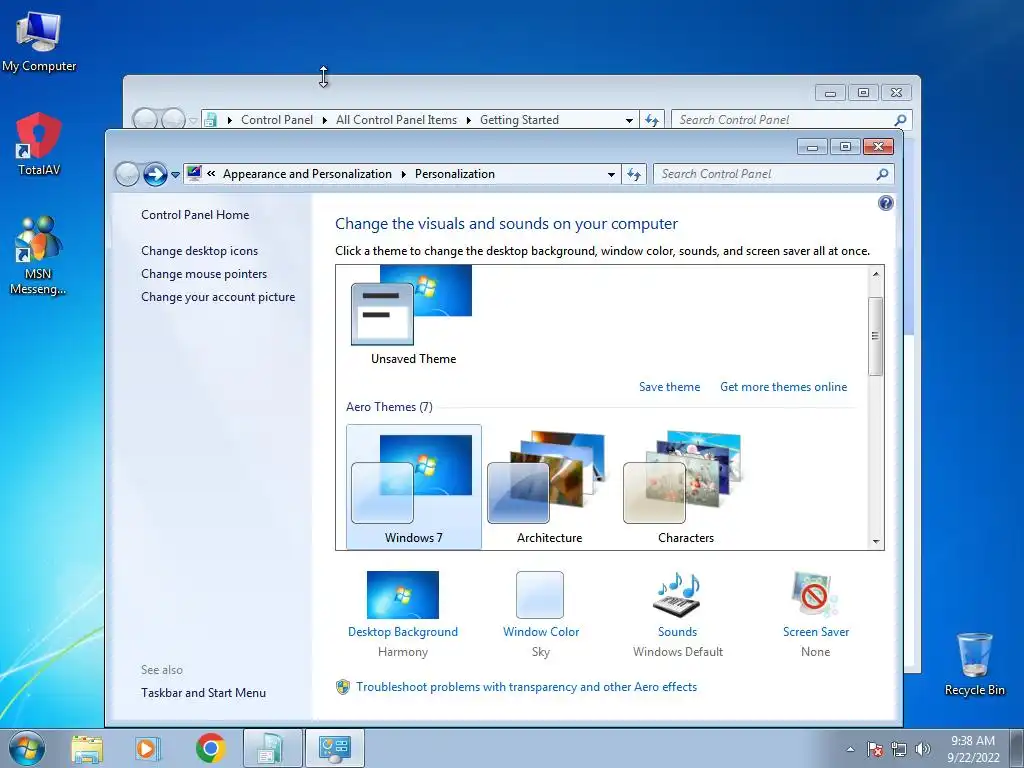Viewport: 1024px width, 768px height.
Task: Select the Characters theme
Action: click(x=685, y=487)
